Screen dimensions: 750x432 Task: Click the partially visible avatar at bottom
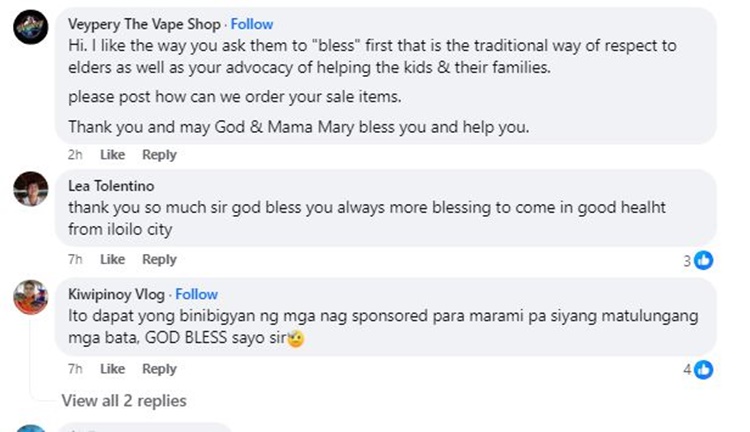[31, 428]
